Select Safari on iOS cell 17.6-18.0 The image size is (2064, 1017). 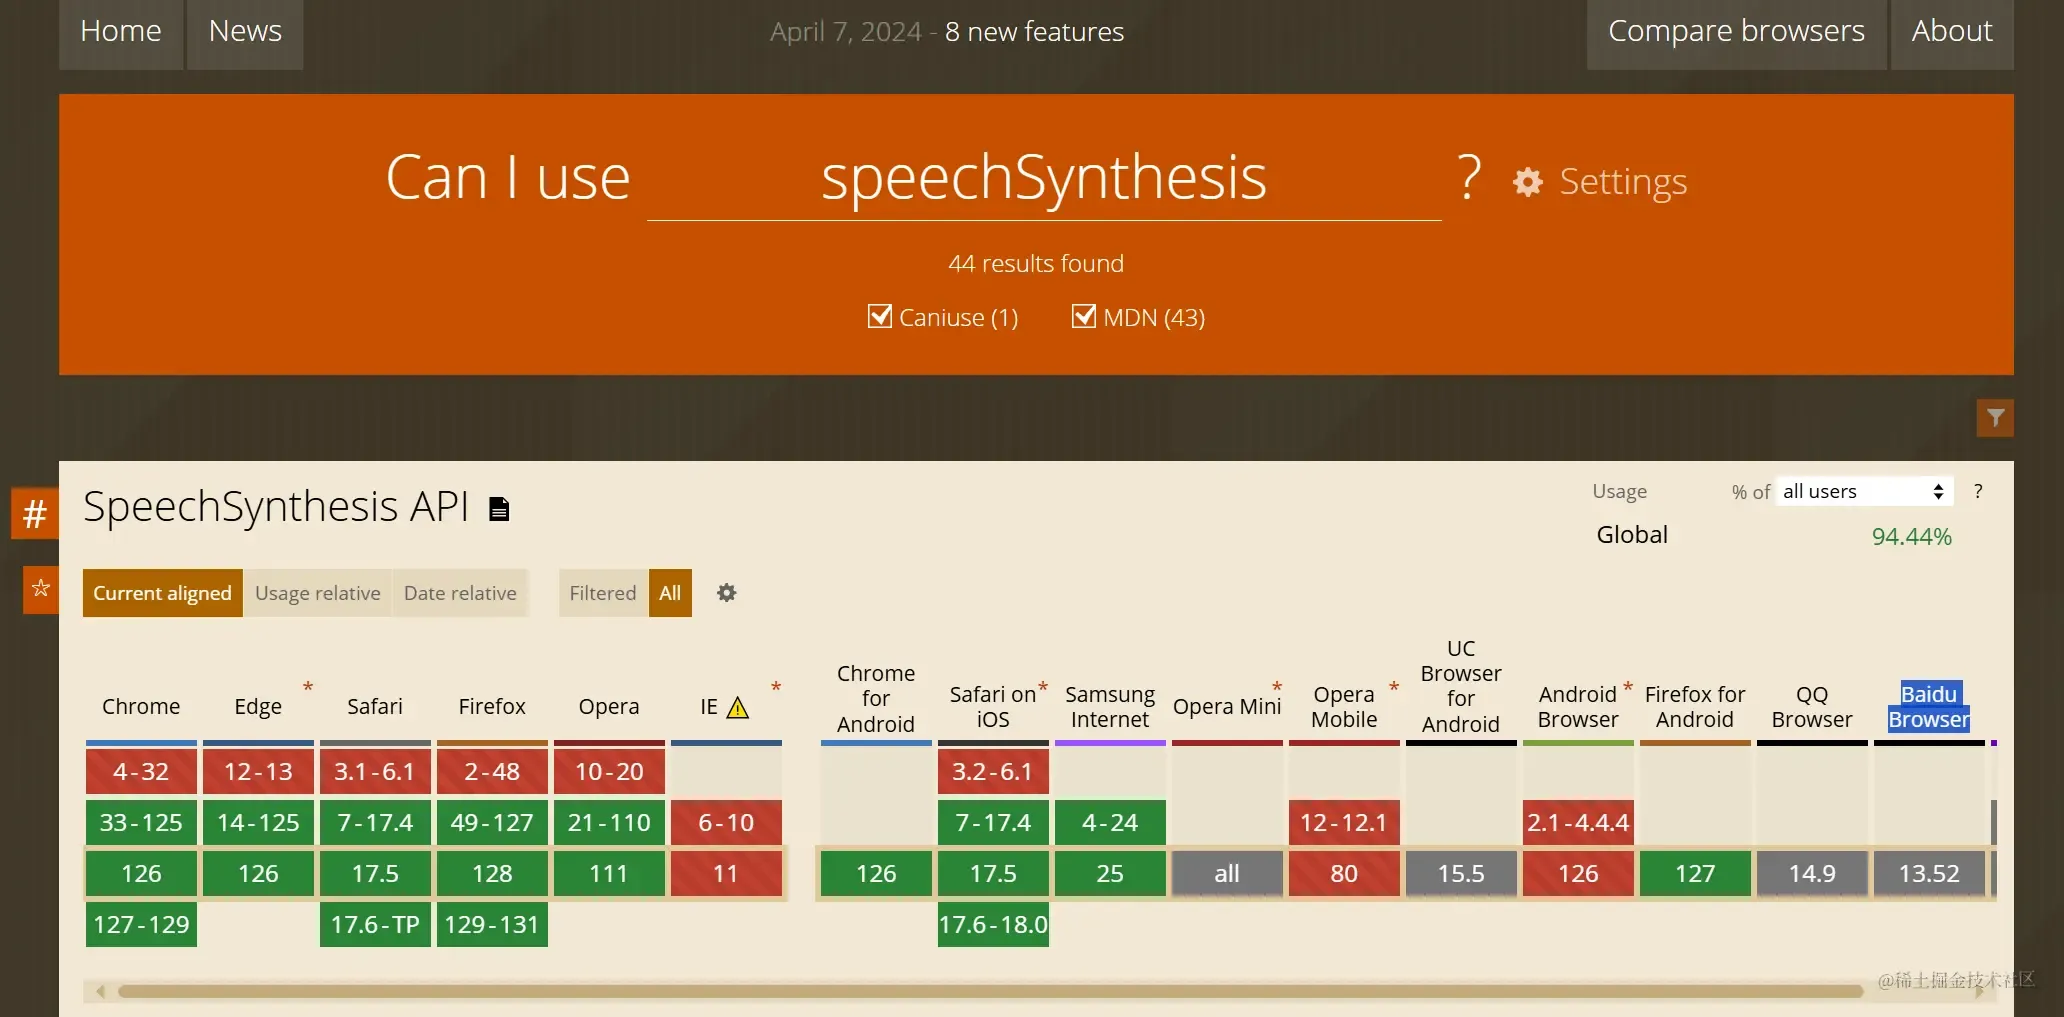click(x=993, y=924)
